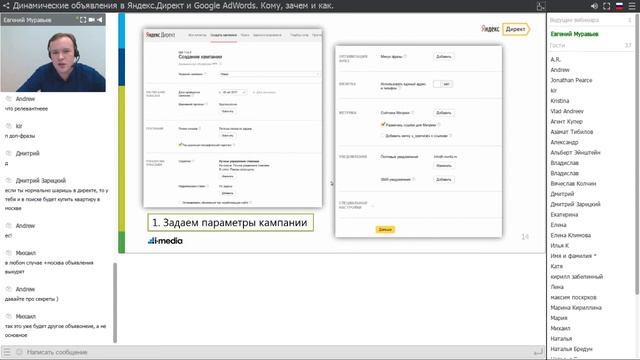Select guest Kristina in the list
640x360 pixels.
560,101
